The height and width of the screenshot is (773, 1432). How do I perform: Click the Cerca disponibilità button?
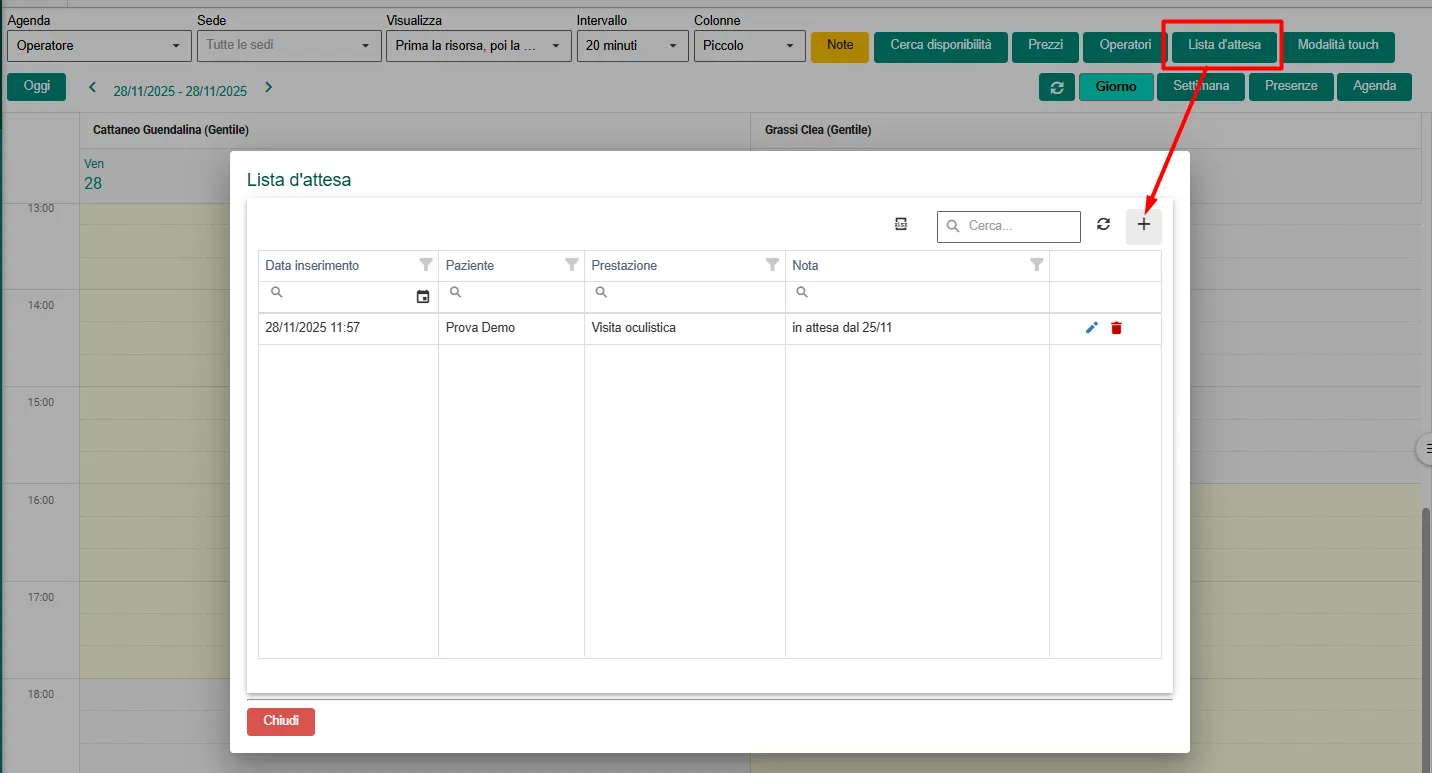940,46
